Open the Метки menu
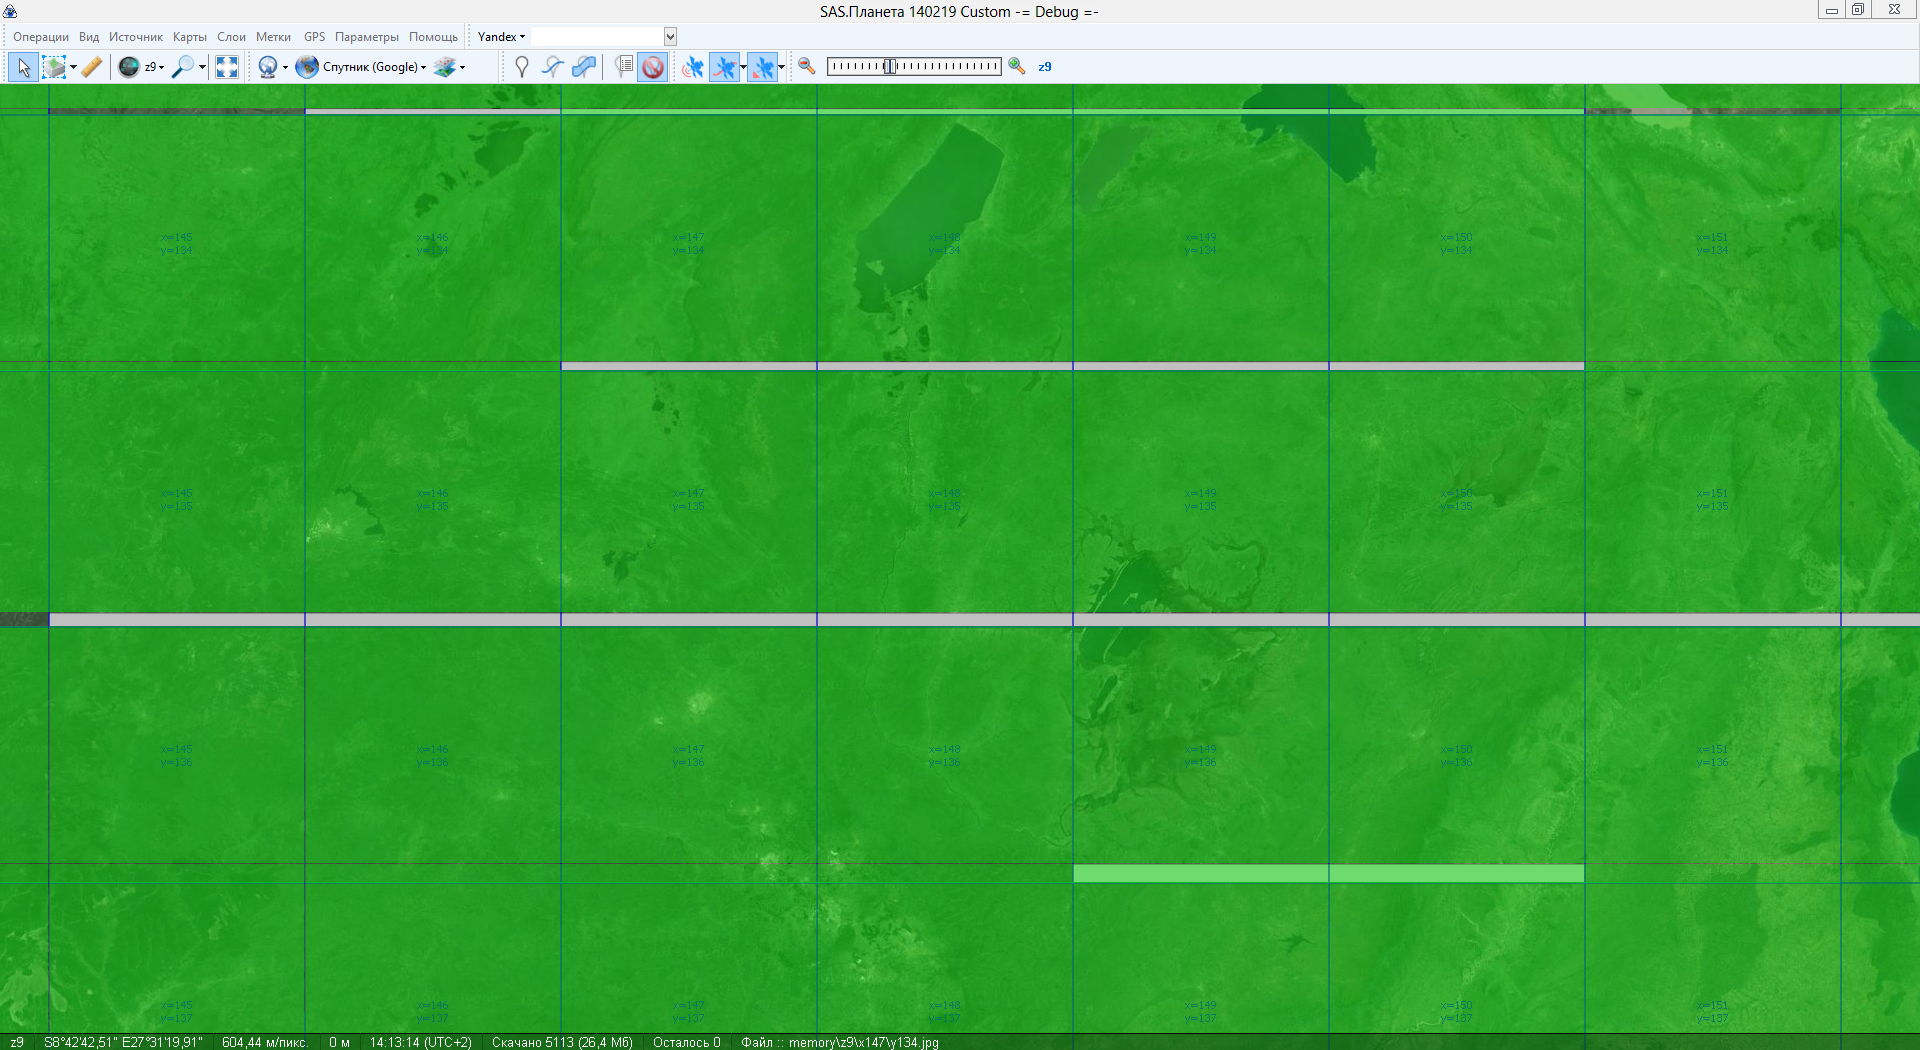Screen dimensions: 1920x1050 pyautogui.click(x=273, y=37)
